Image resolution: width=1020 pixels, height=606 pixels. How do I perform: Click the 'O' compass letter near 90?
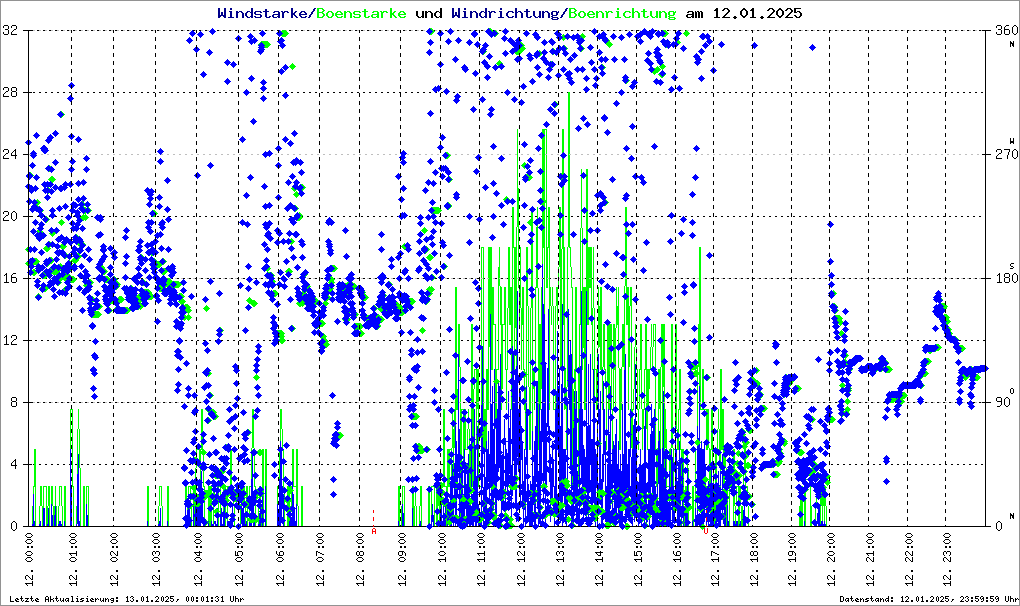pyautogui.click(x=1012, y=390)
